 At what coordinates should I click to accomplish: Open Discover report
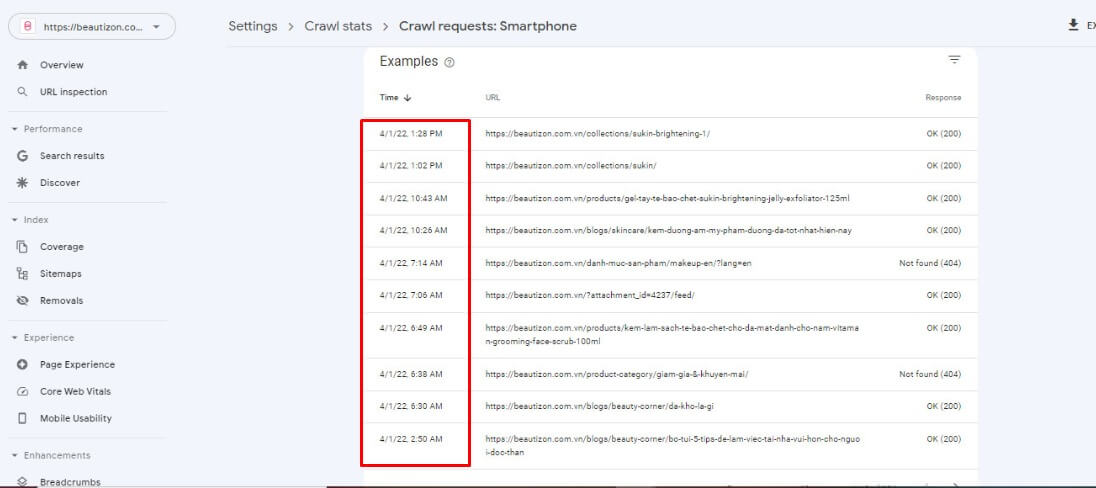tap(59, 182)
